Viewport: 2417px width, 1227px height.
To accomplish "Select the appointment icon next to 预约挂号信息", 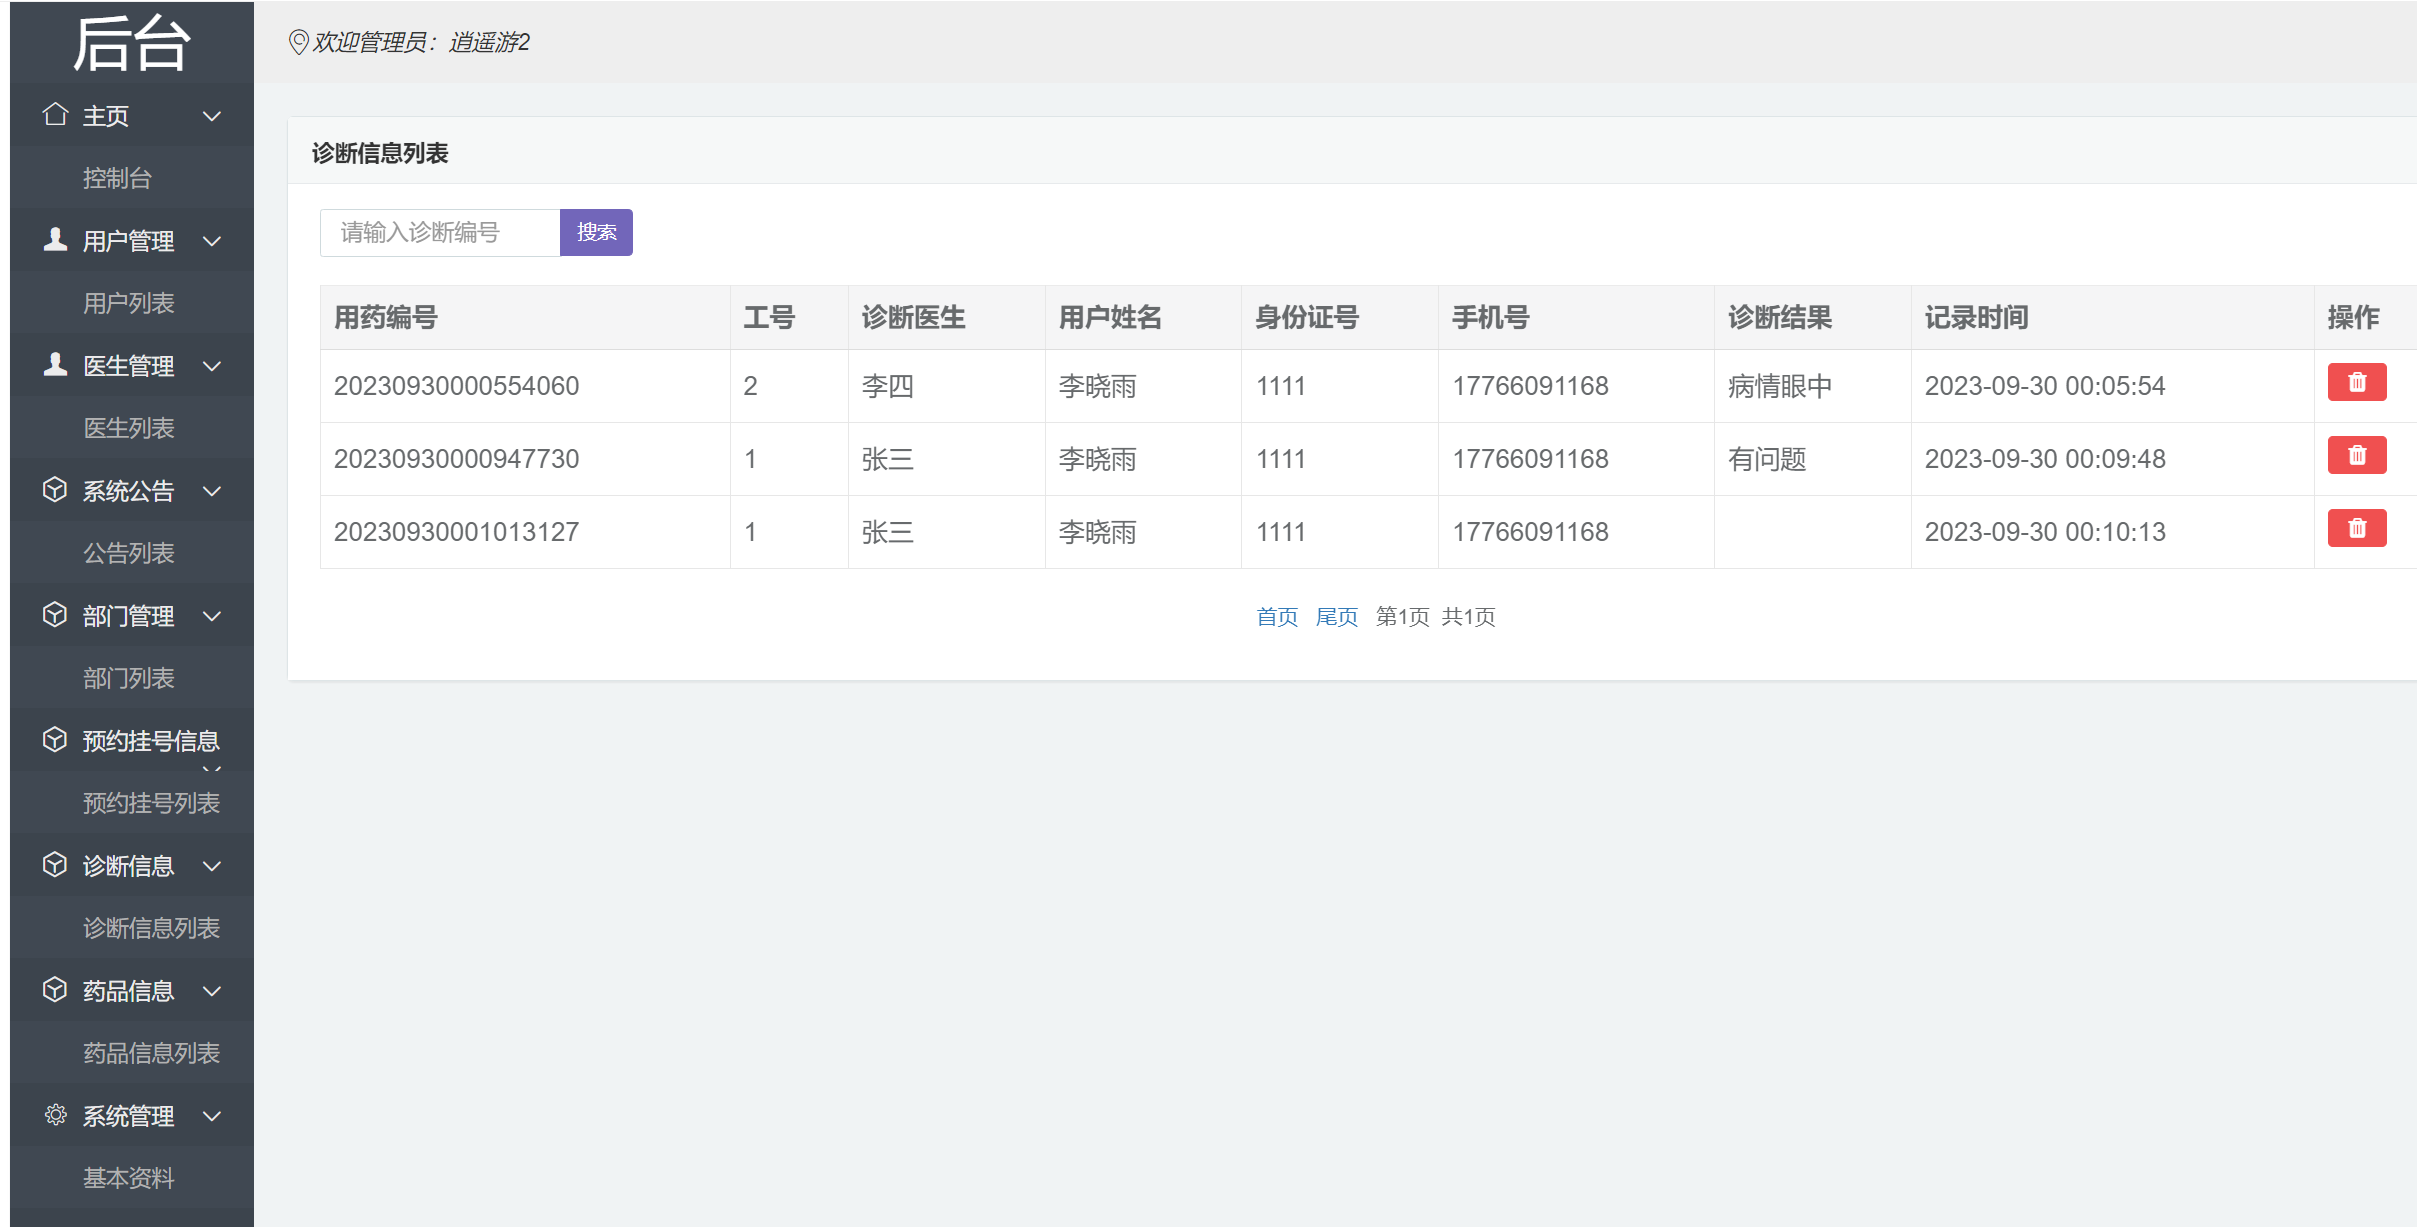I will click(55, 740).
